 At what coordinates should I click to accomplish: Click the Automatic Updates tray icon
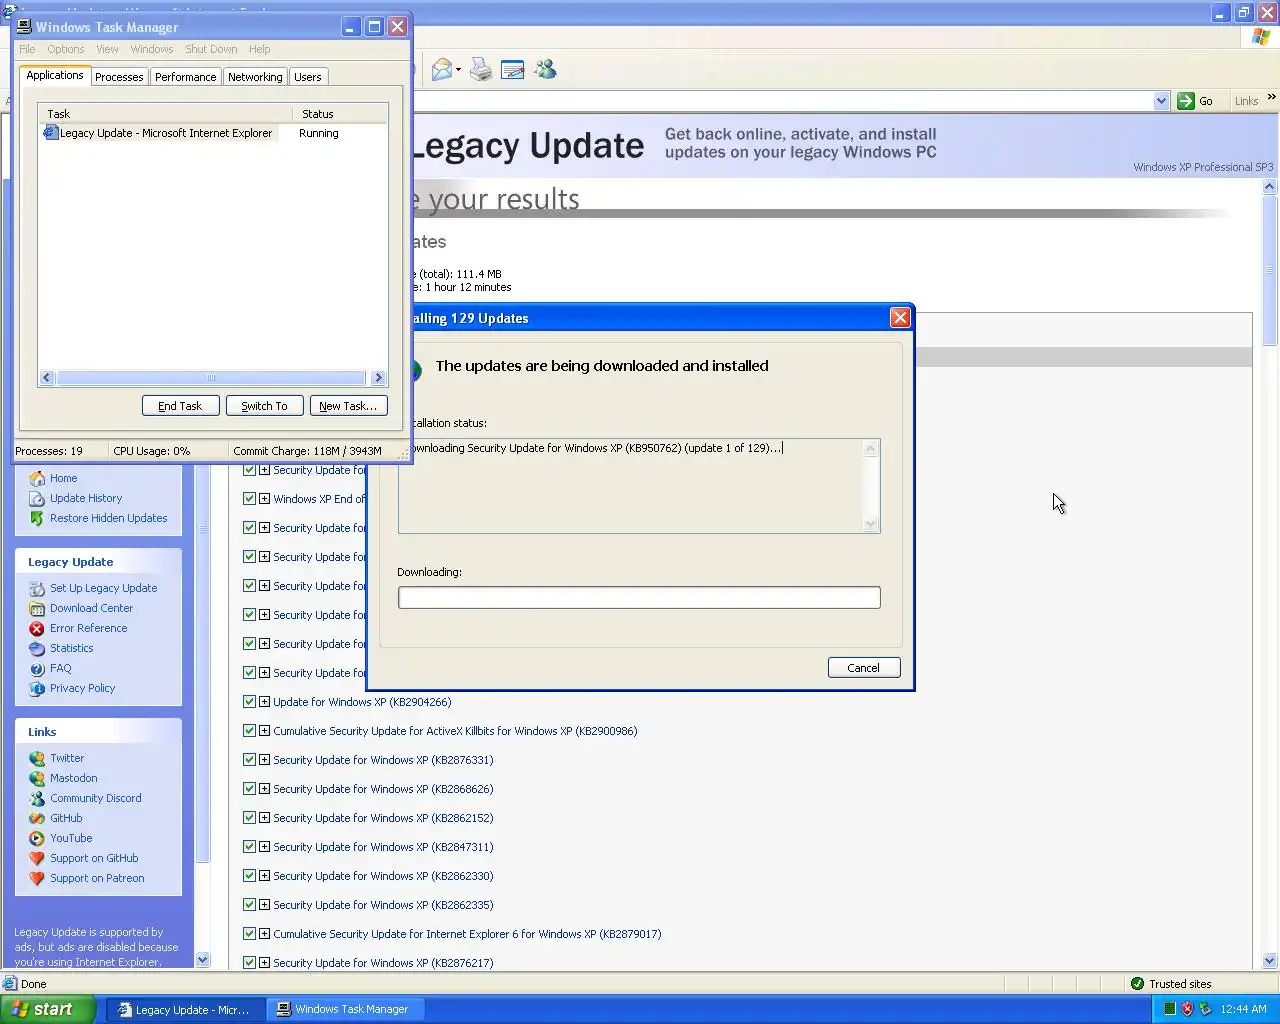point(1205,1009)
